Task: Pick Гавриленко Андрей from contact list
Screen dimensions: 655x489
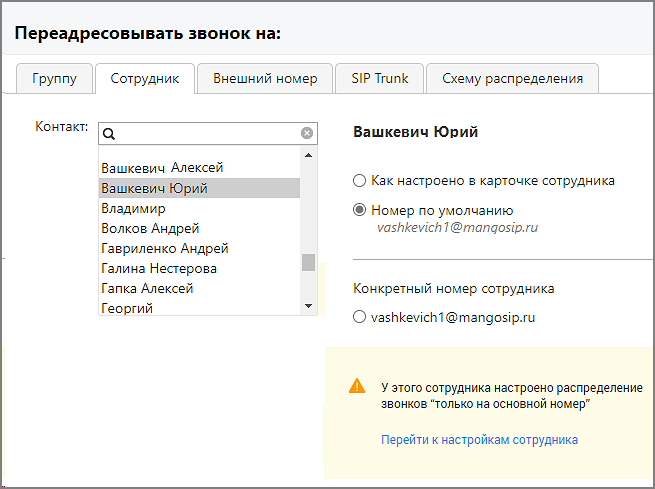Action: (200, 248)
